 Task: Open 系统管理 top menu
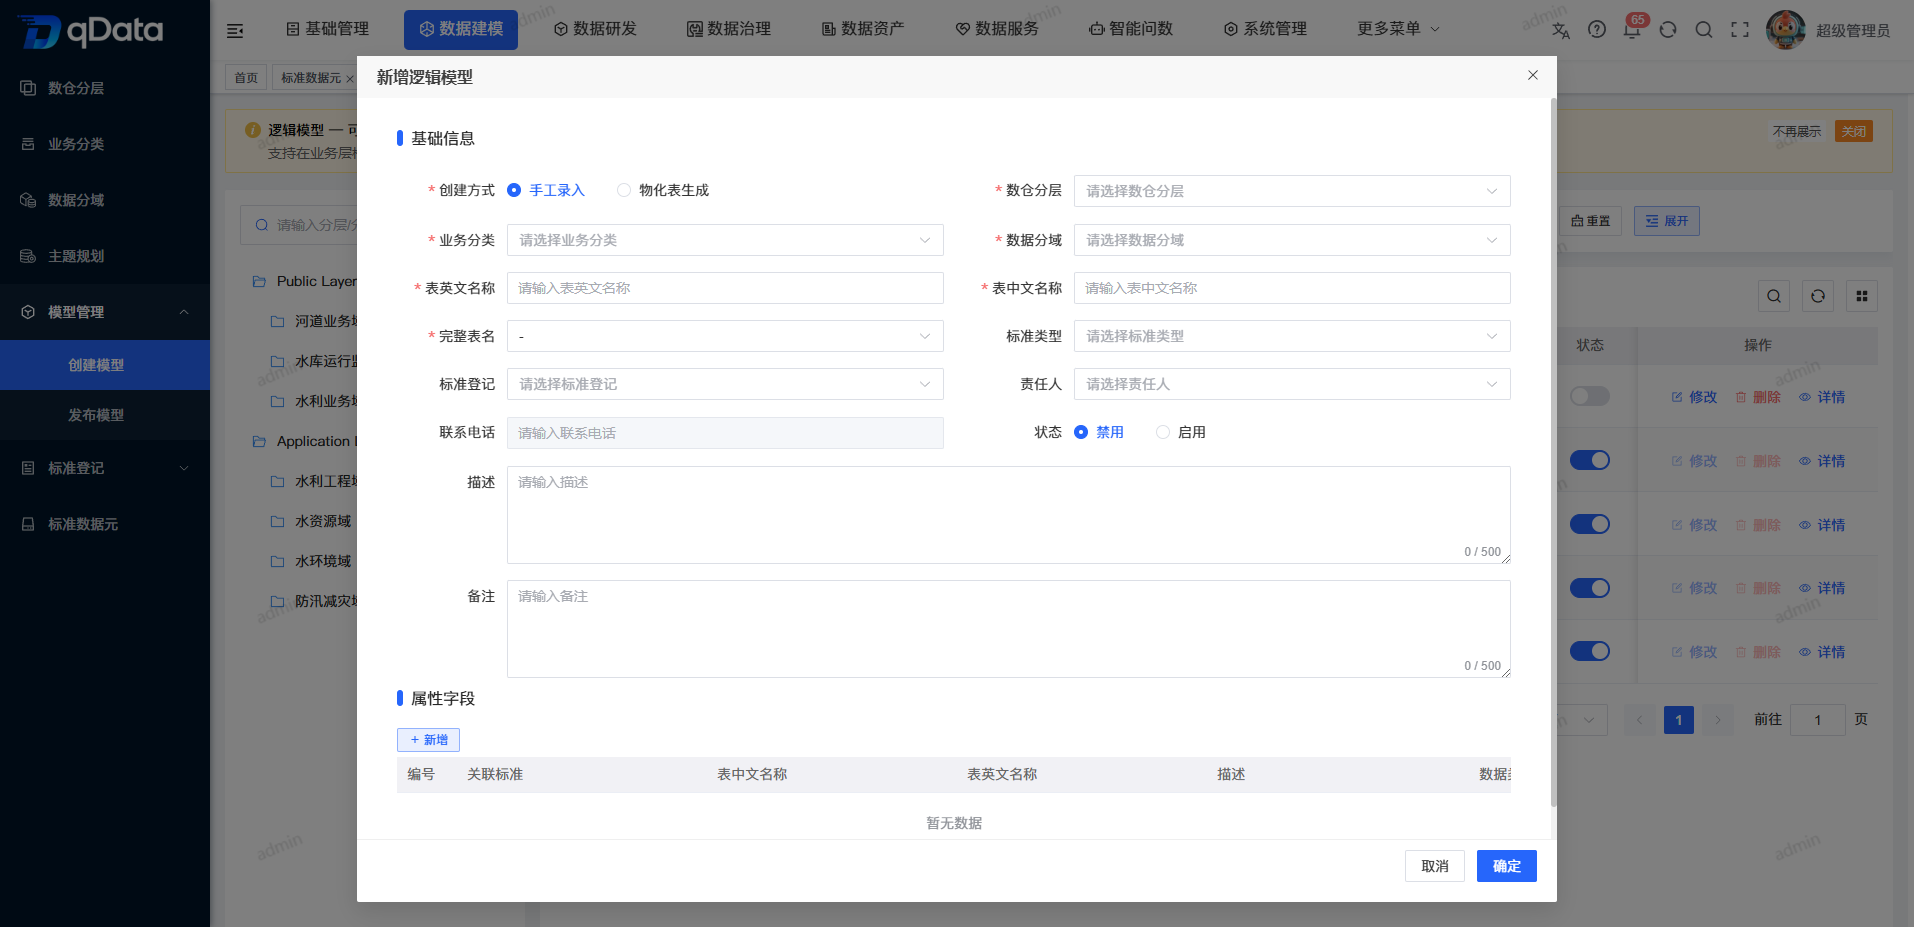coord(1265,29)
